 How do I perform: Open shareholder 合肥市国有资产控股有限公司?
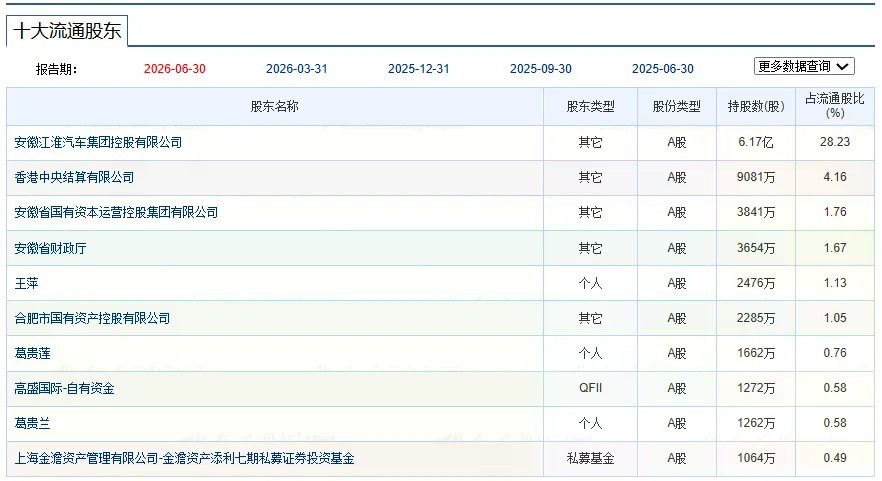tap(92, 318)
